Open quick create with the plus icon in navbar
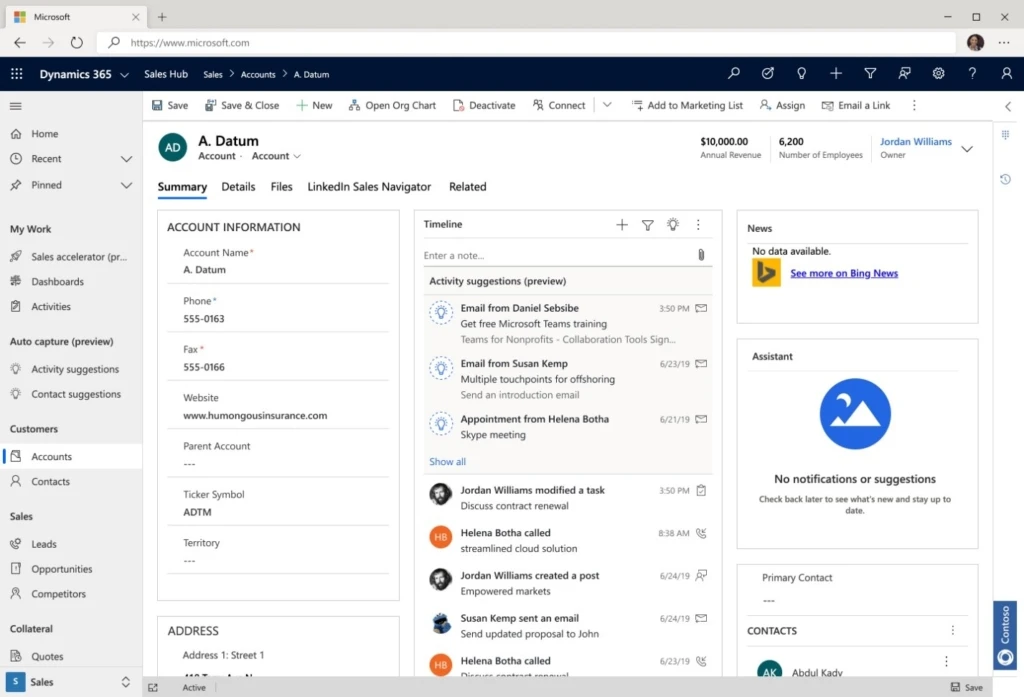 point(836,73)
